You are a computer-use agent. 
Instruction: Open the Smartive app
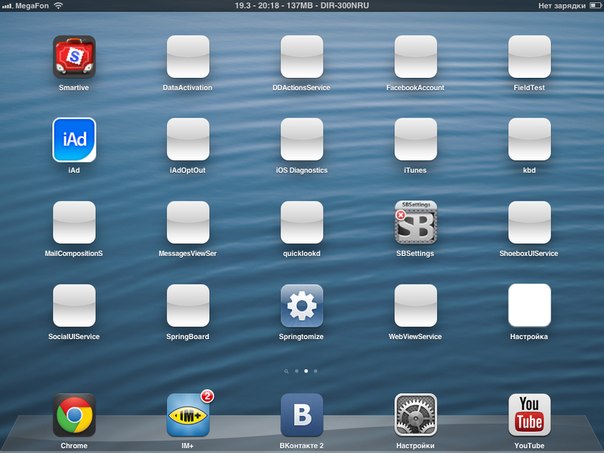point(74,57)
